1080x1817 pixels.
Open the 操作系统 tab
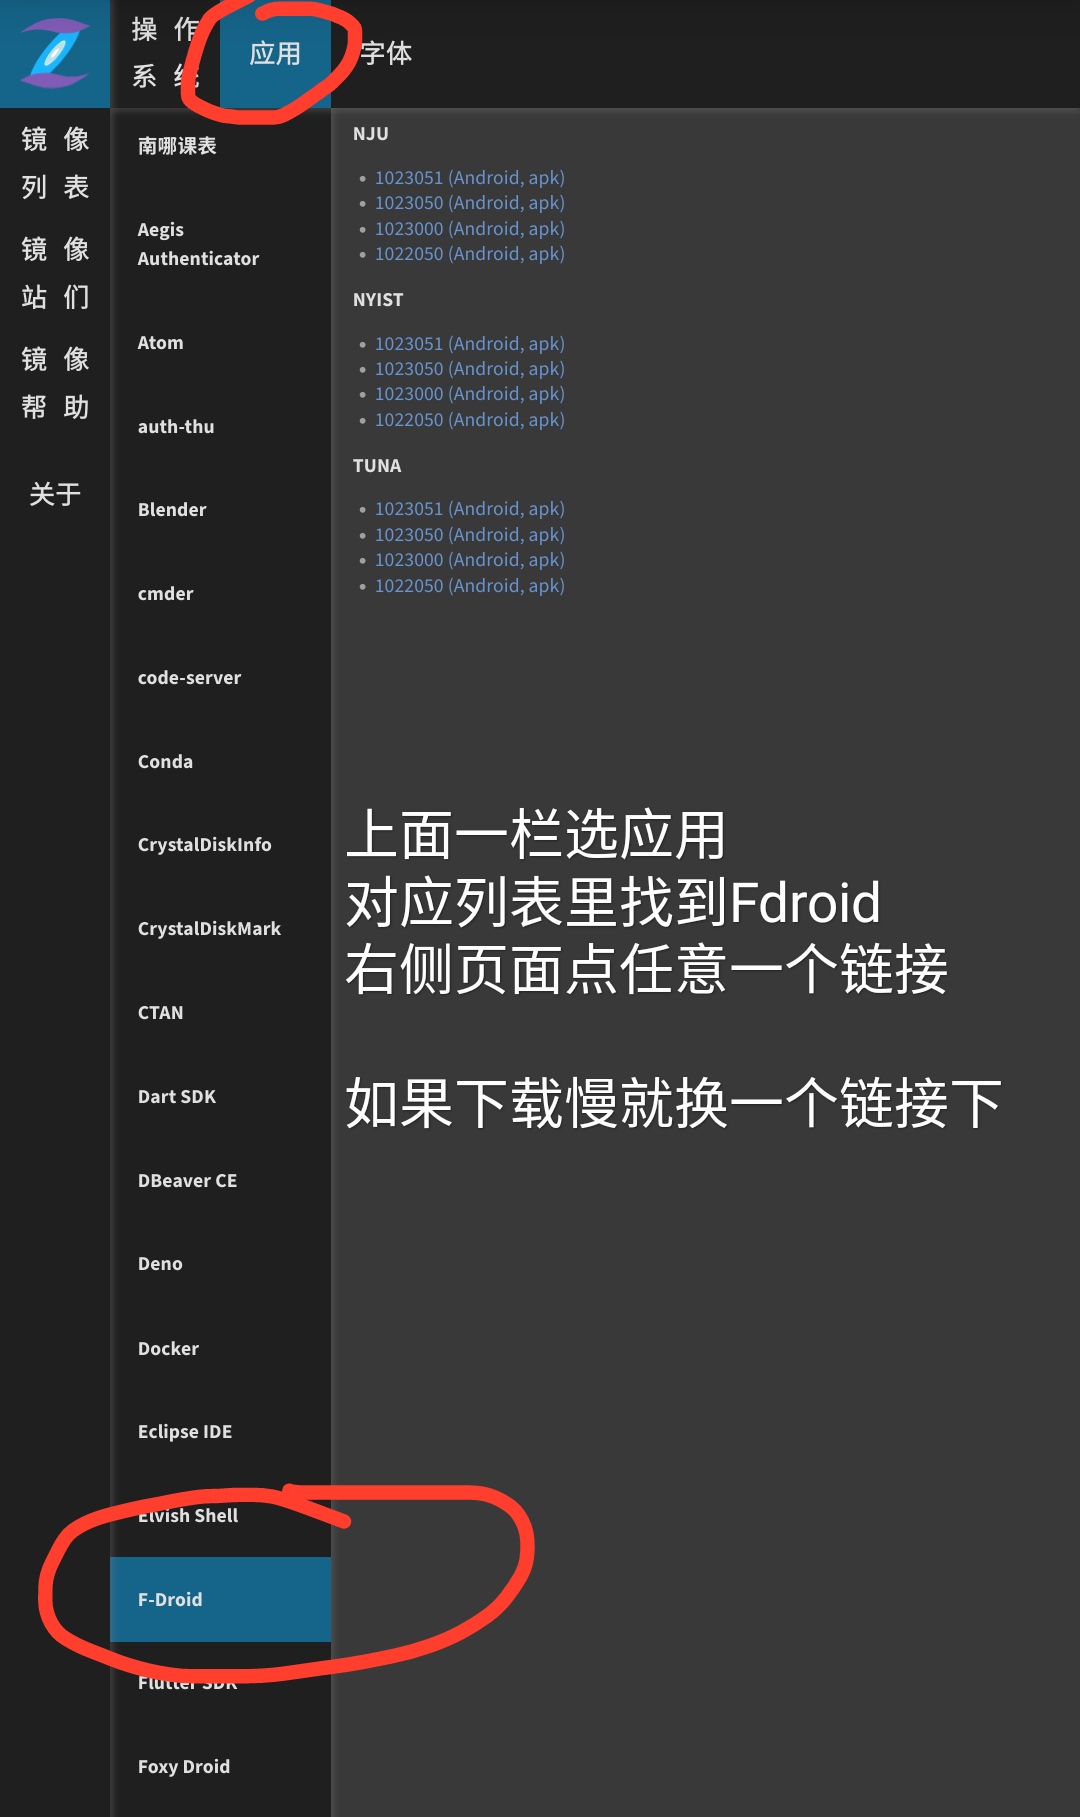[x=165, y=54]
